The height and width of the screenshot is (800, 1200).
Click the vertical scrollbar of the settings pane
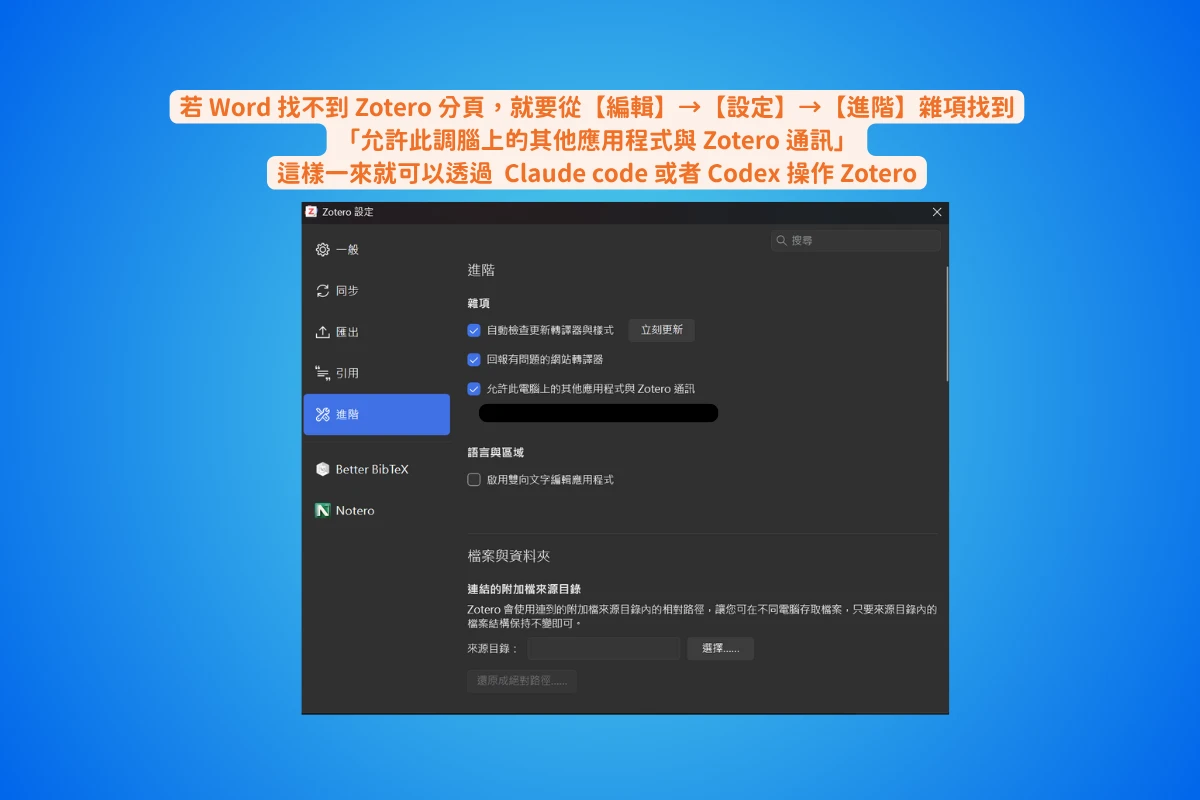[x=946, y=323]
